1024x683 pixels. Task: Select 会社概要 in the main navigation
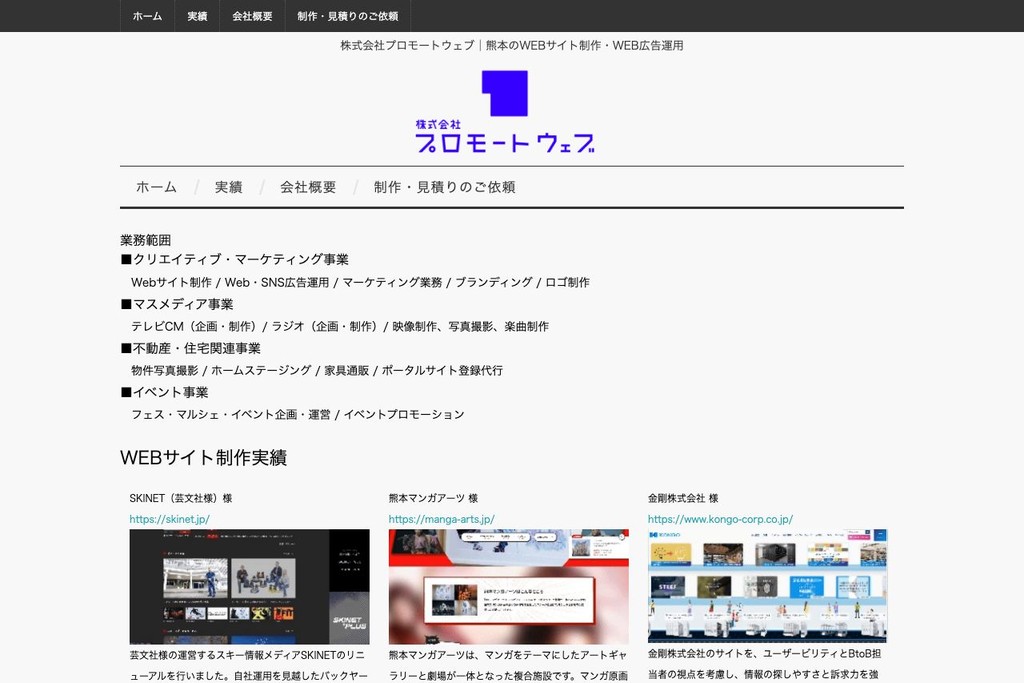(x=308, y=187)
